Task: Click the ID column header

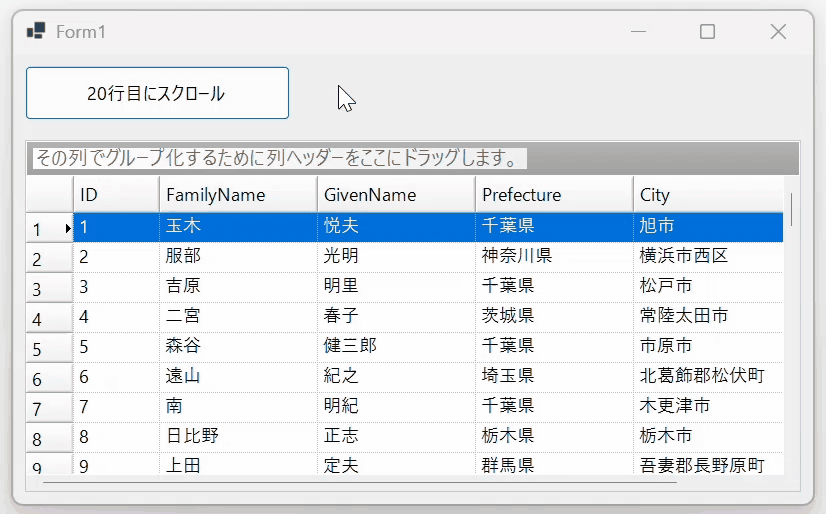Action: coord(116,195)
